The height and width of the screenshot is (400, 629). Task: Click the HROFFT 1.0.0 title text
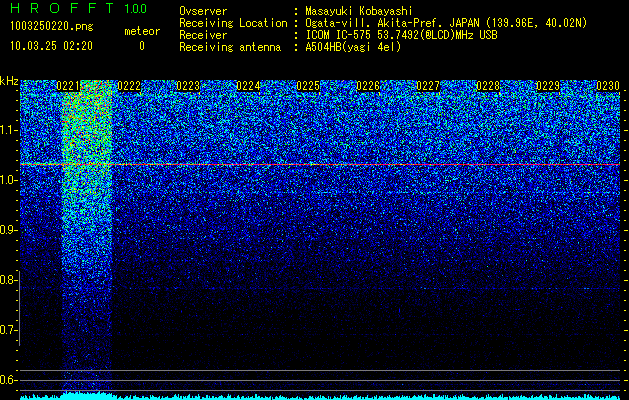pyautogui.click(x=79, y=8)
